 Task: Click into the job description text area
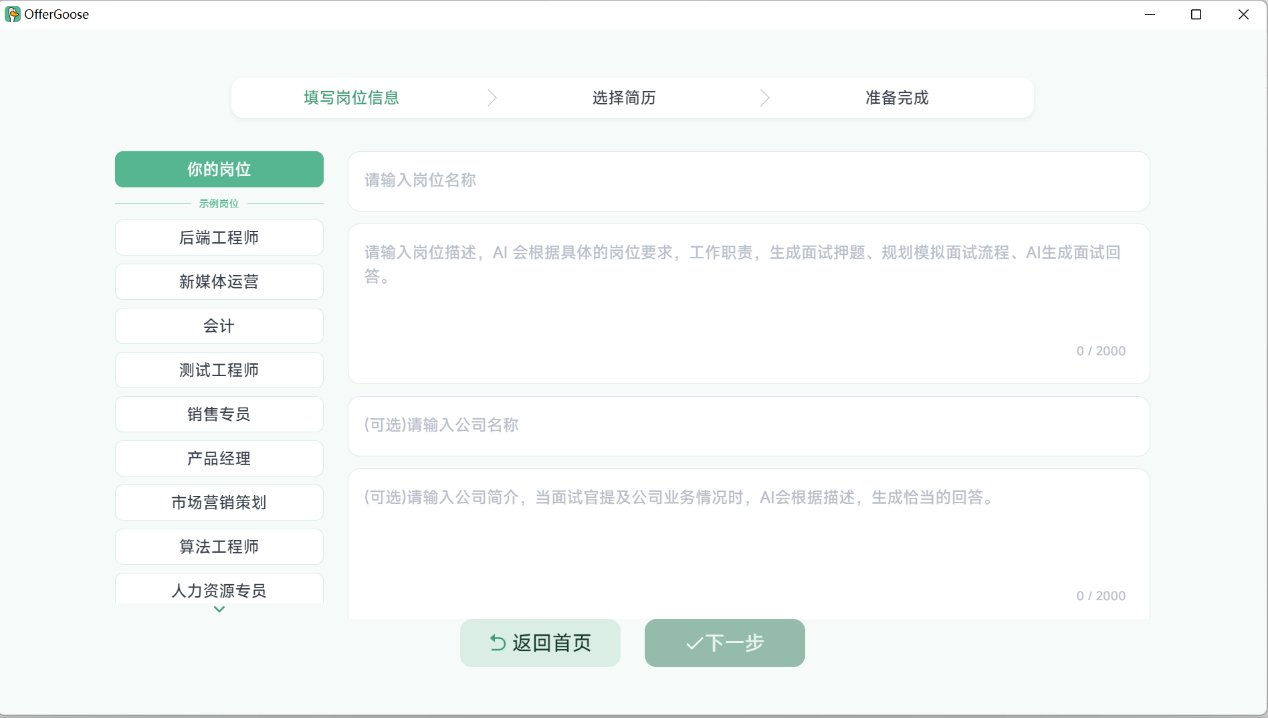click(x=749, y=303)
